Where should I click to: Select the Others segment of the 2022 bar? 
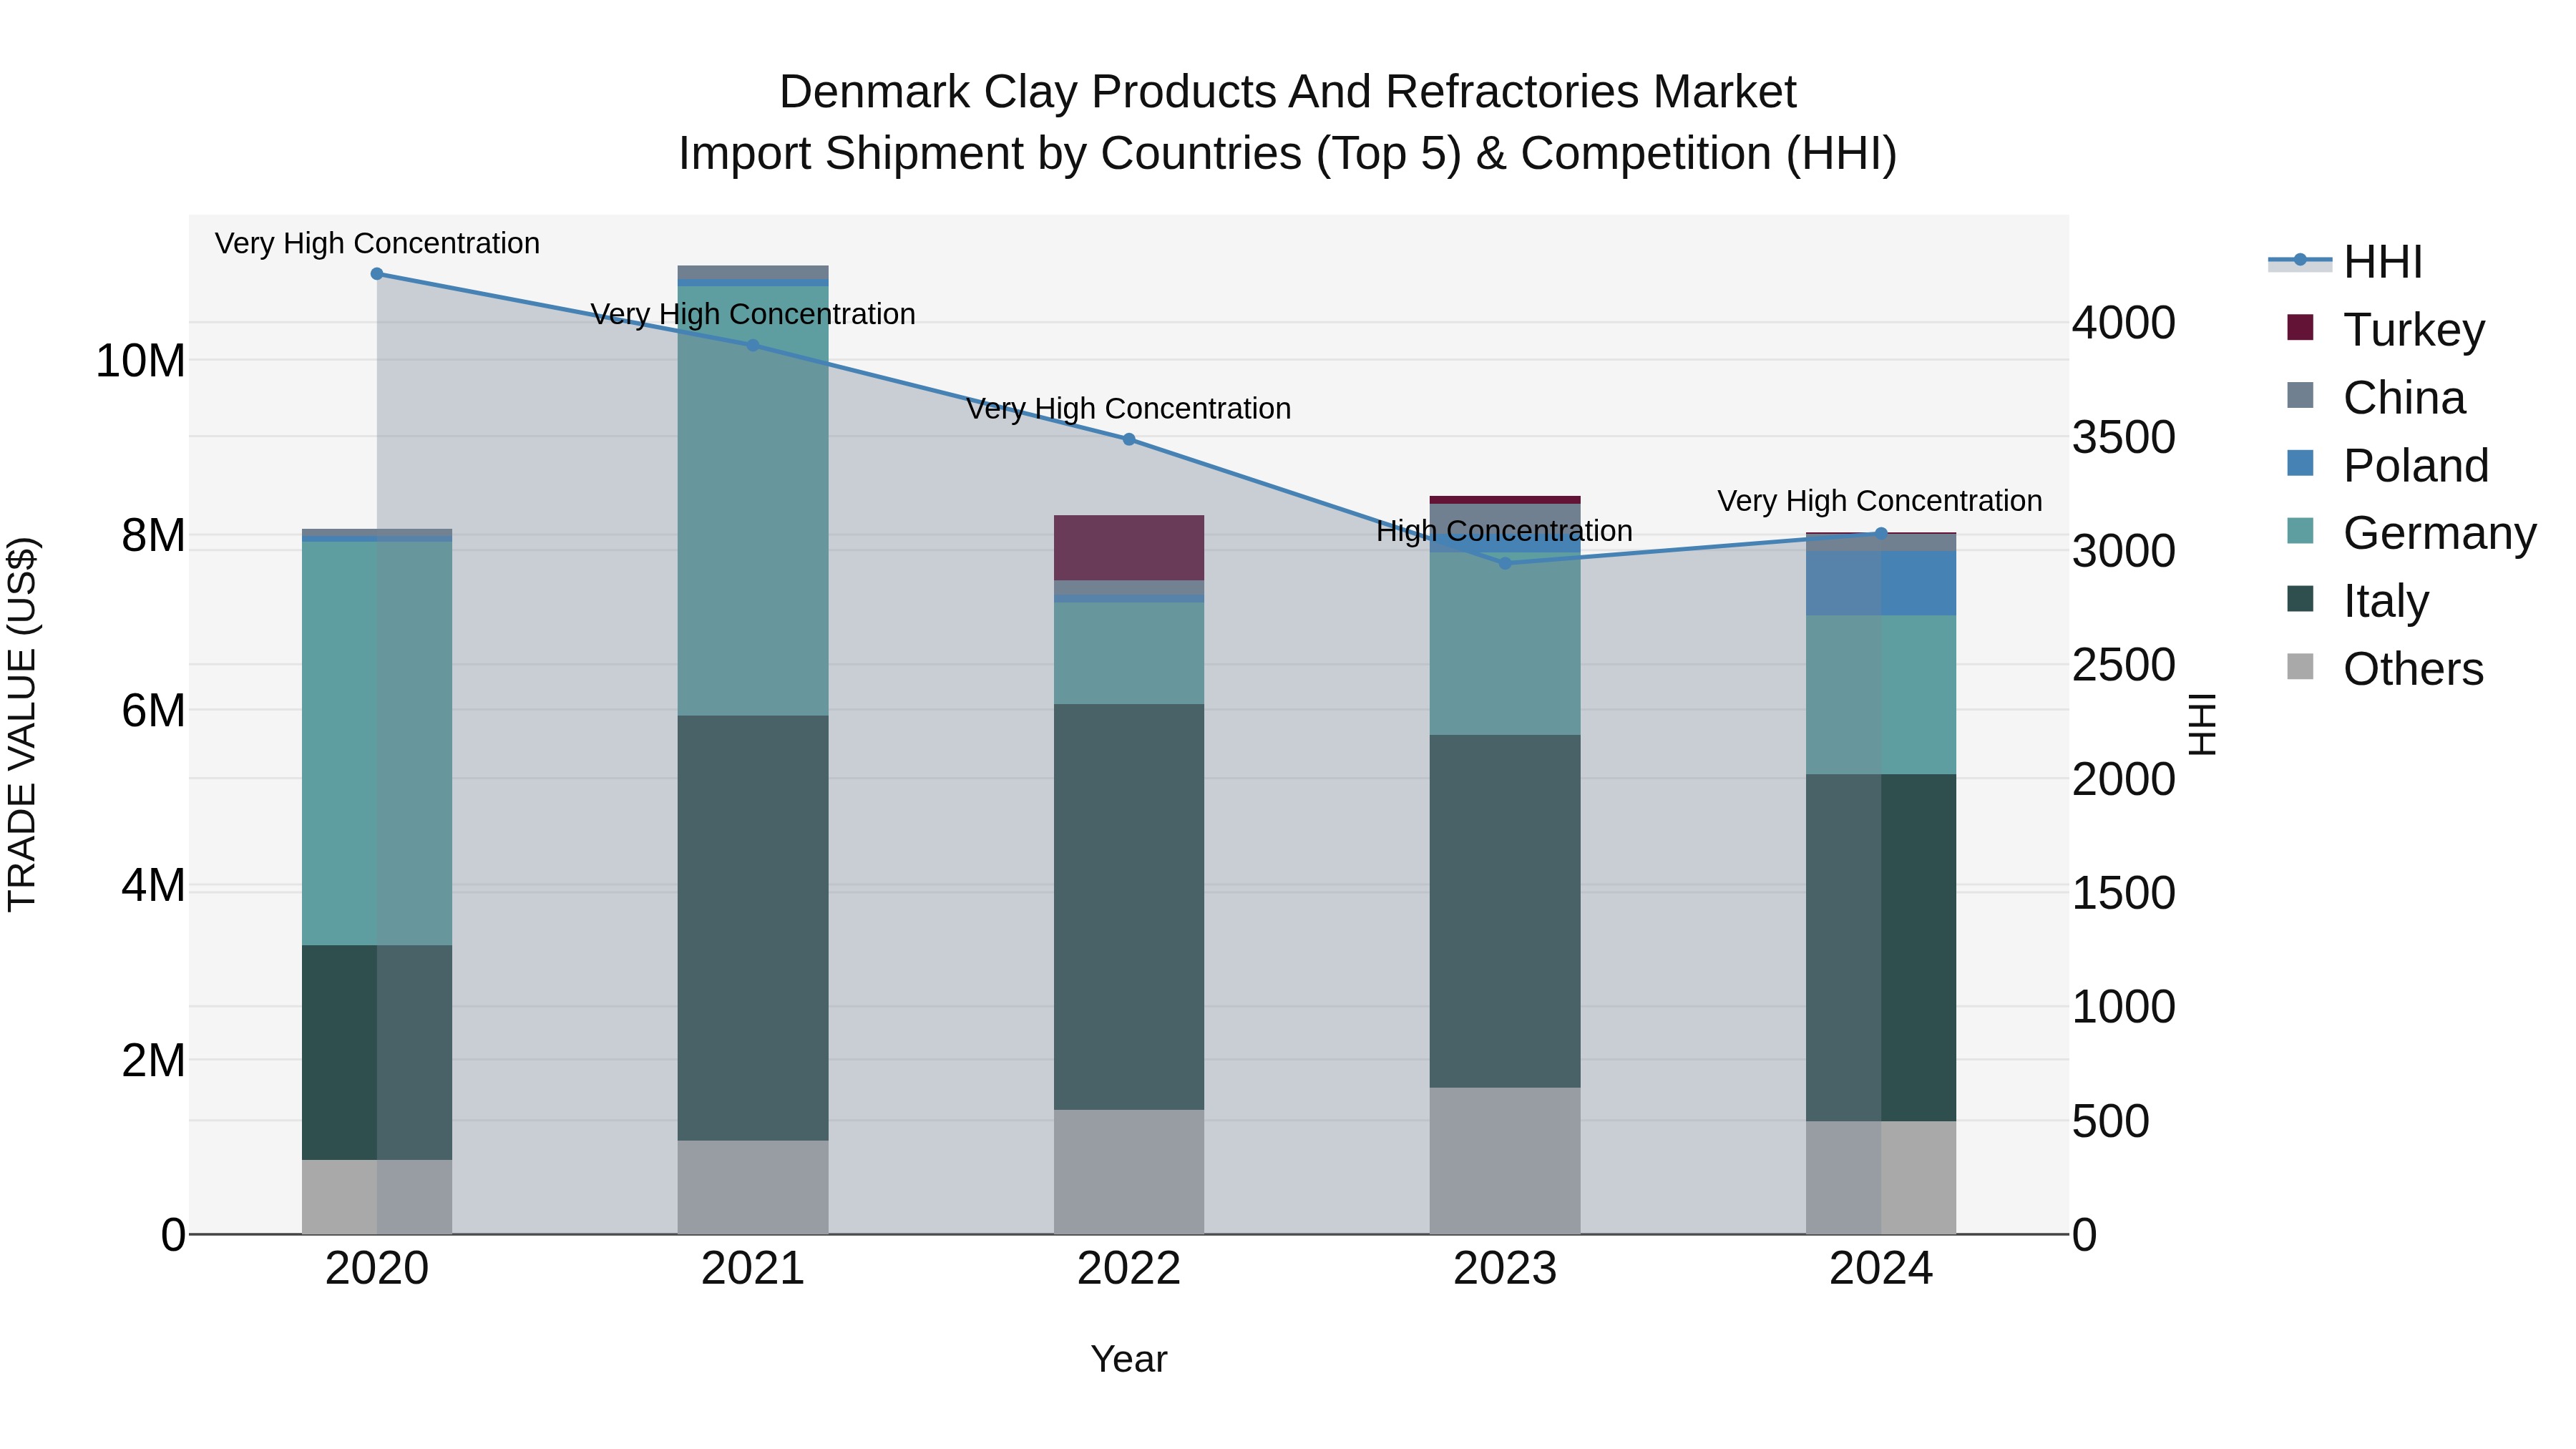pyautogui.click(x=1129, y=1172)
